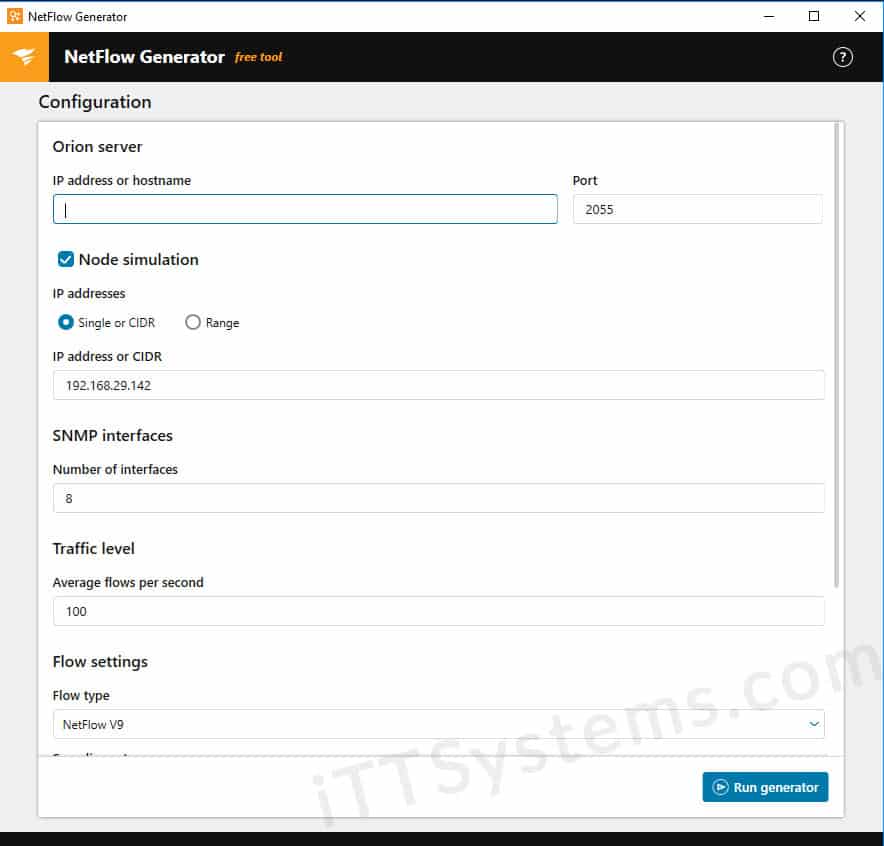Click the SolarWinds orange logo icon
The image size is (884, 846).
tap(24, 57)
